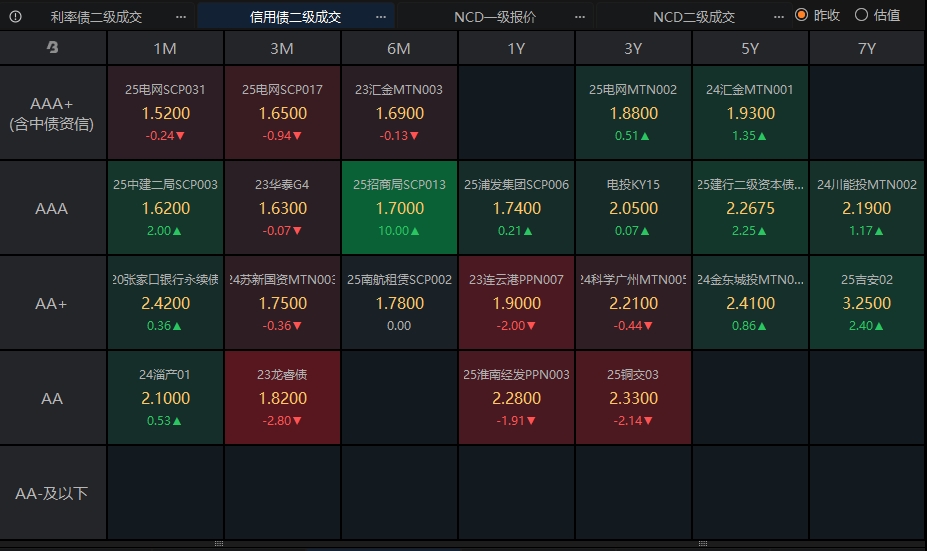Click the logo icon in the header corner cell
Image resolution: width=927 pixels, height=551 pixels.
53,47
